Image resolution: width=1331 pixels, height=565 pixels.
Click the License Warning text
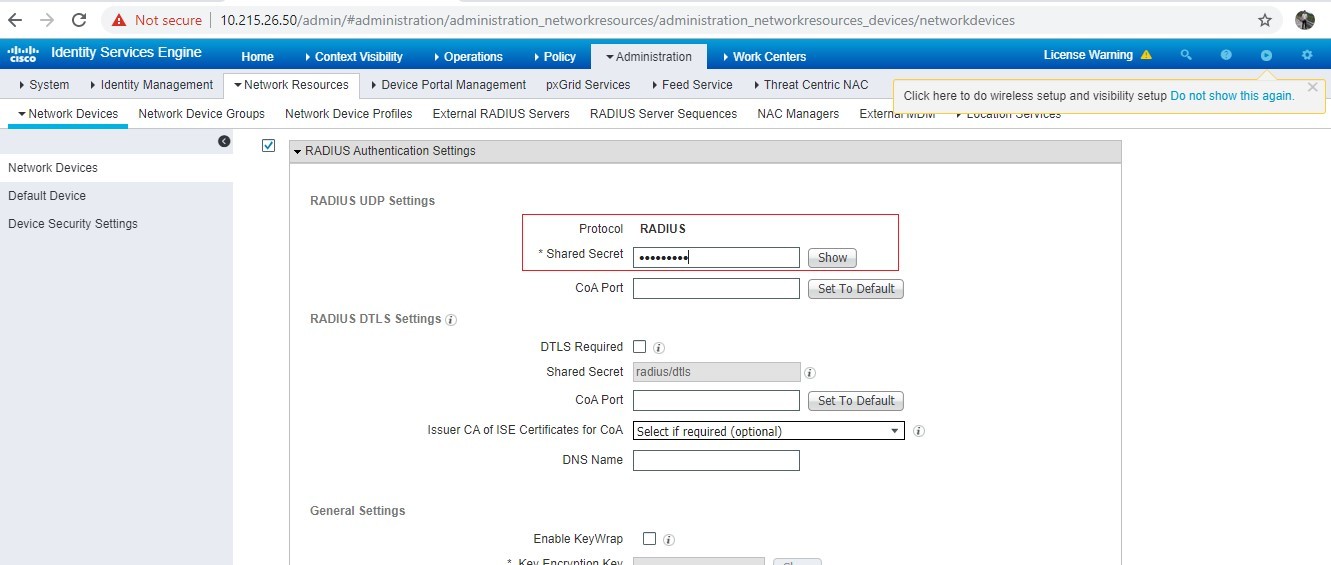pyautogui.click(x=1088, y=55)
